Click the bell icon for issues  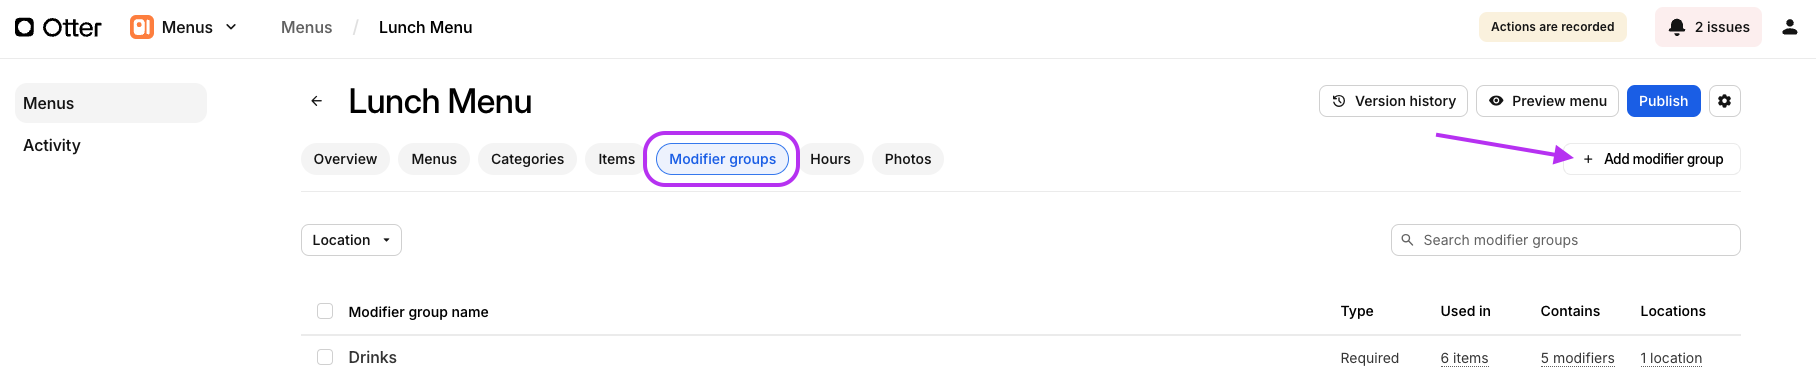point(1677,27)
